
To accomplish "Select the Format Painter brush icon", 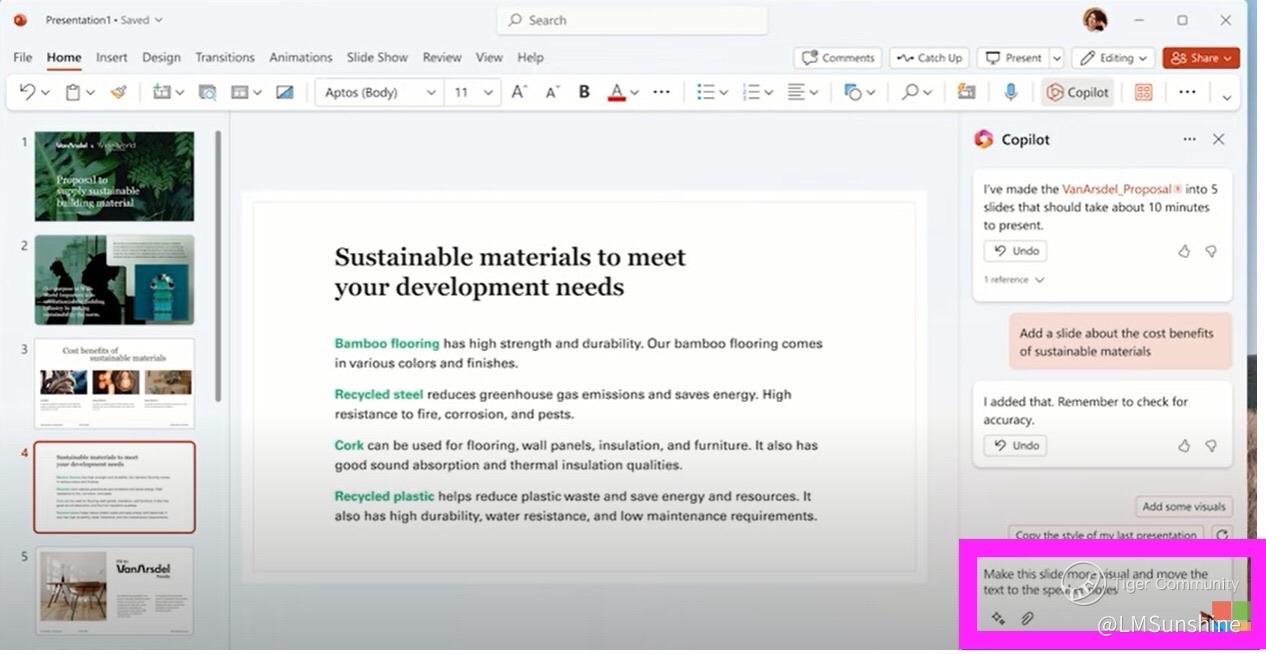I will 119,92.
